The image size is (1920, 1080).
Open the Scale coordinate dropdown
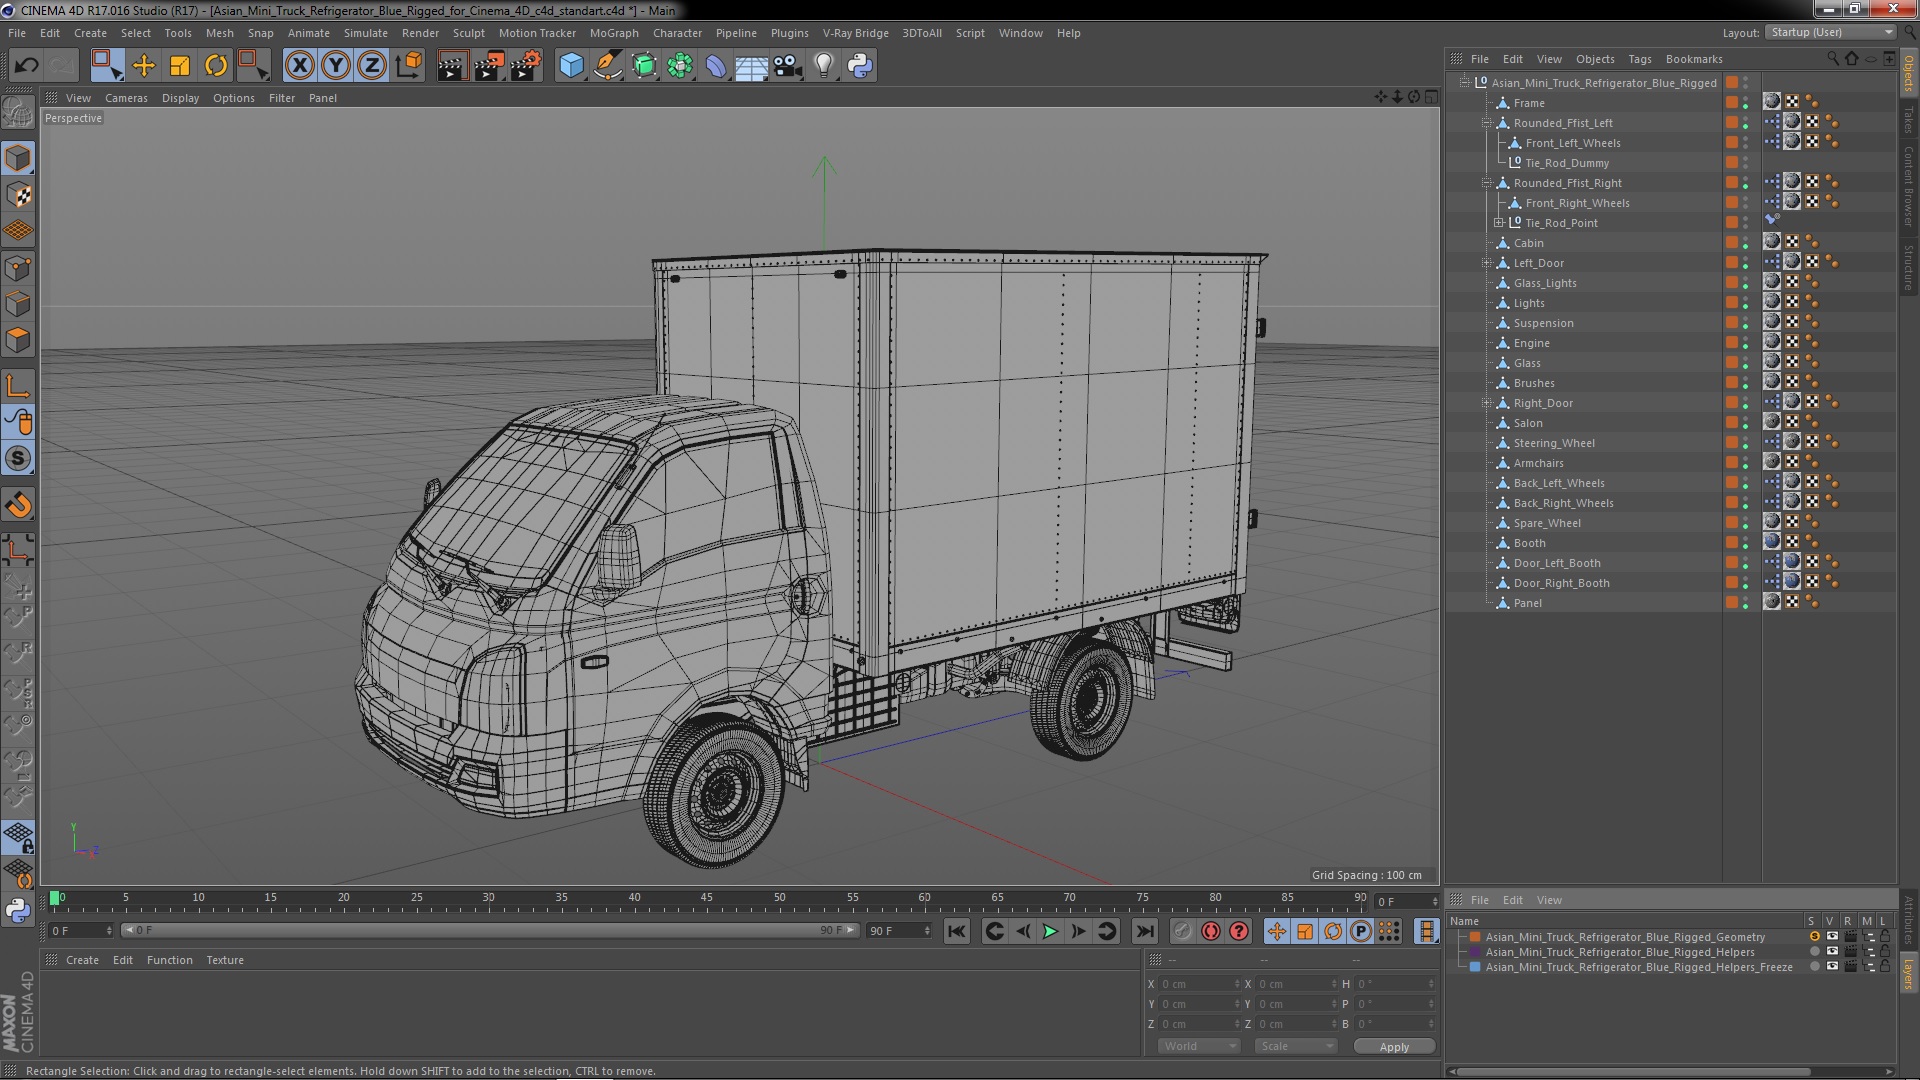1296,1046
